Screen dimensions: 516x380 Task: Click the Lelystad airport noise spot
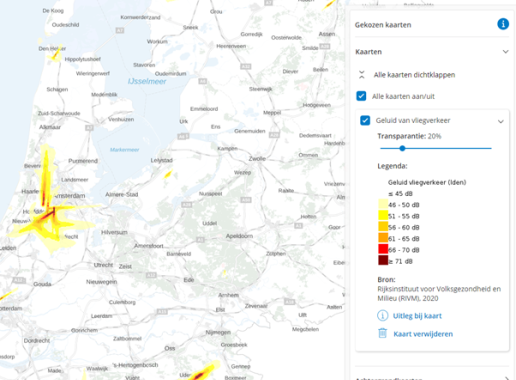[168, 174]
